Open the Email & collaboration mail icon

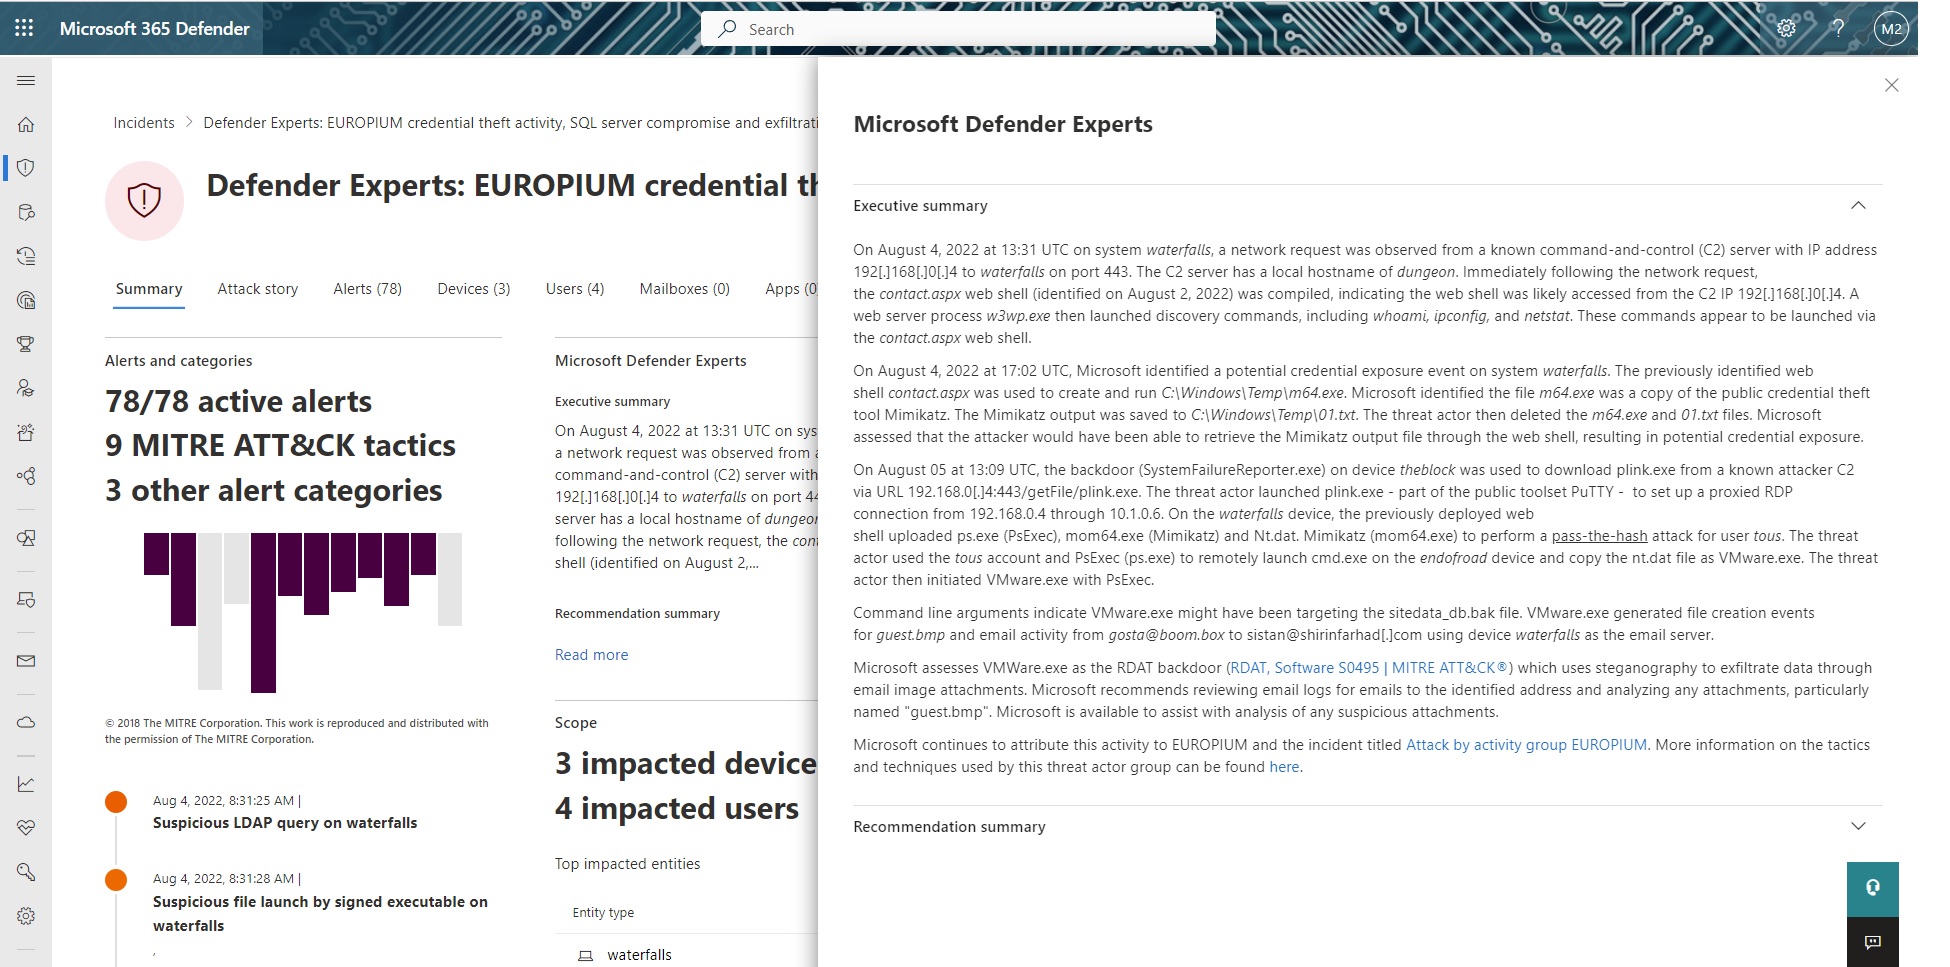pyautogui.click(x=27, y=661)
